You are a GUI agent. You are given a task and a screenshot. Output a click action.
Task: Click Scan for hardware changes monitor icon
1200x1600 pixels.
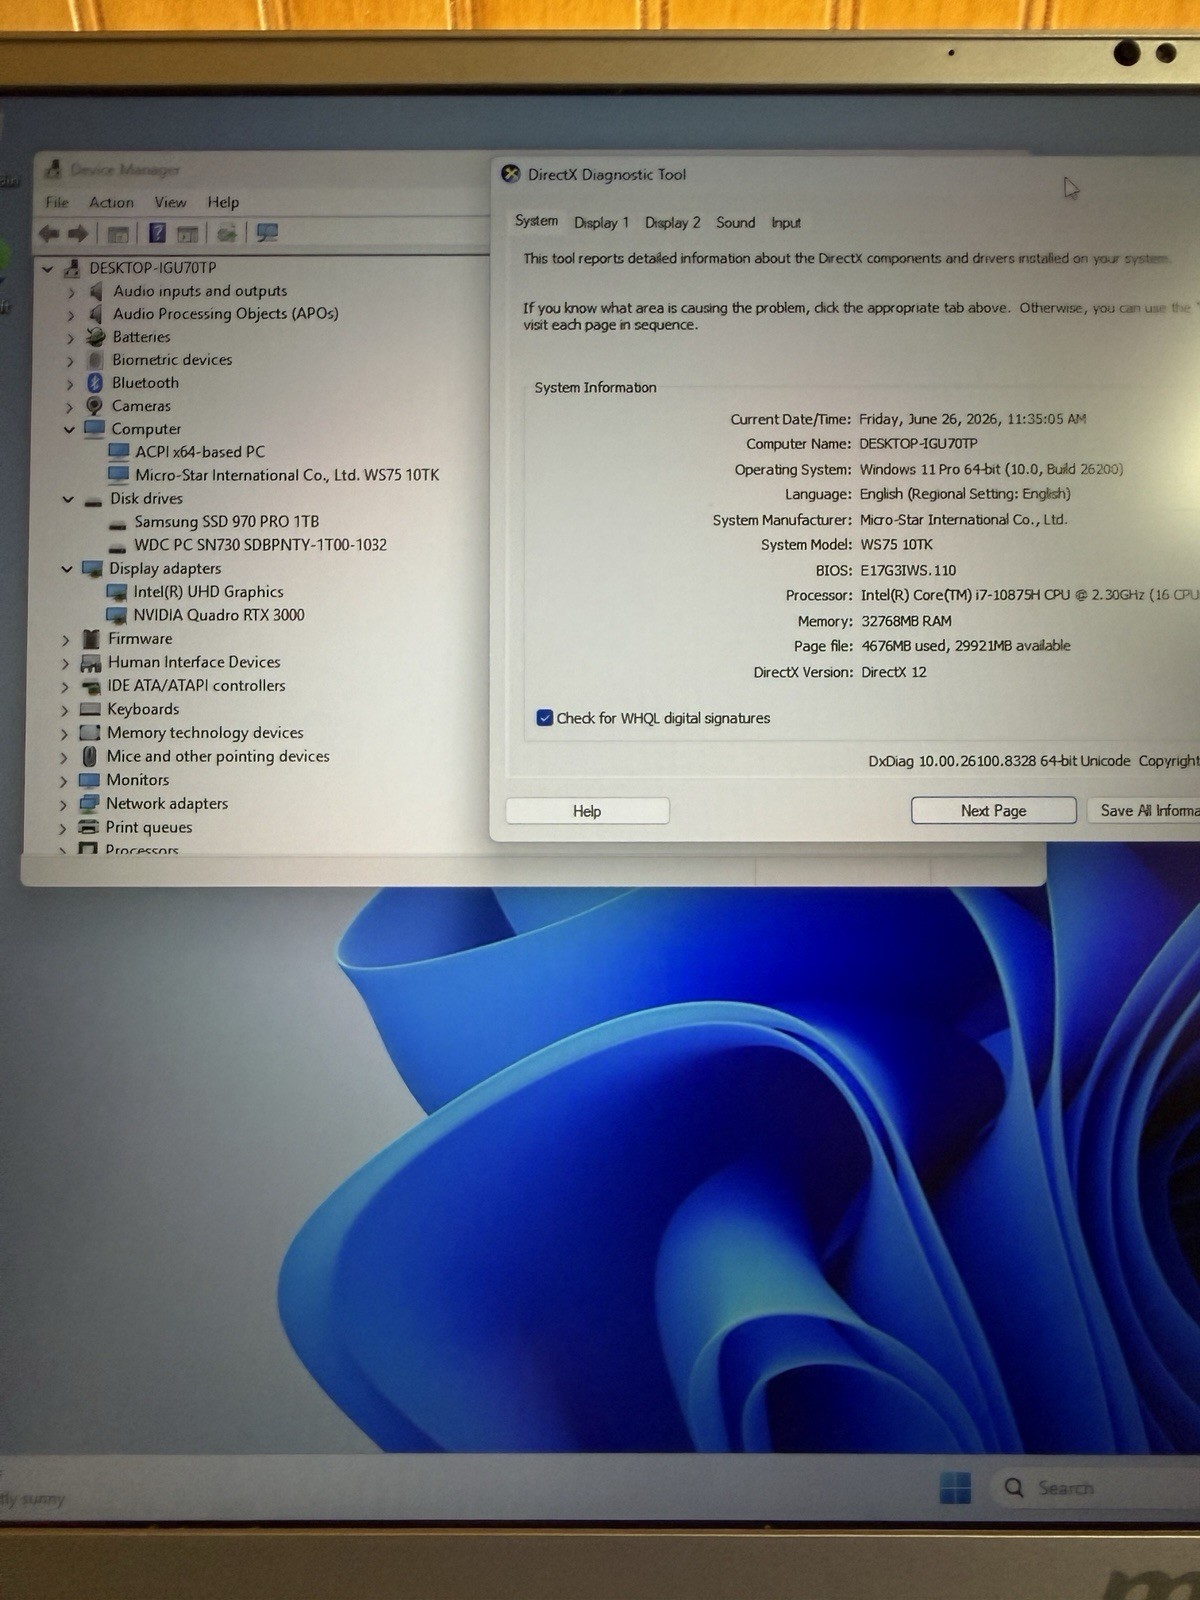[x=267, y=233]
